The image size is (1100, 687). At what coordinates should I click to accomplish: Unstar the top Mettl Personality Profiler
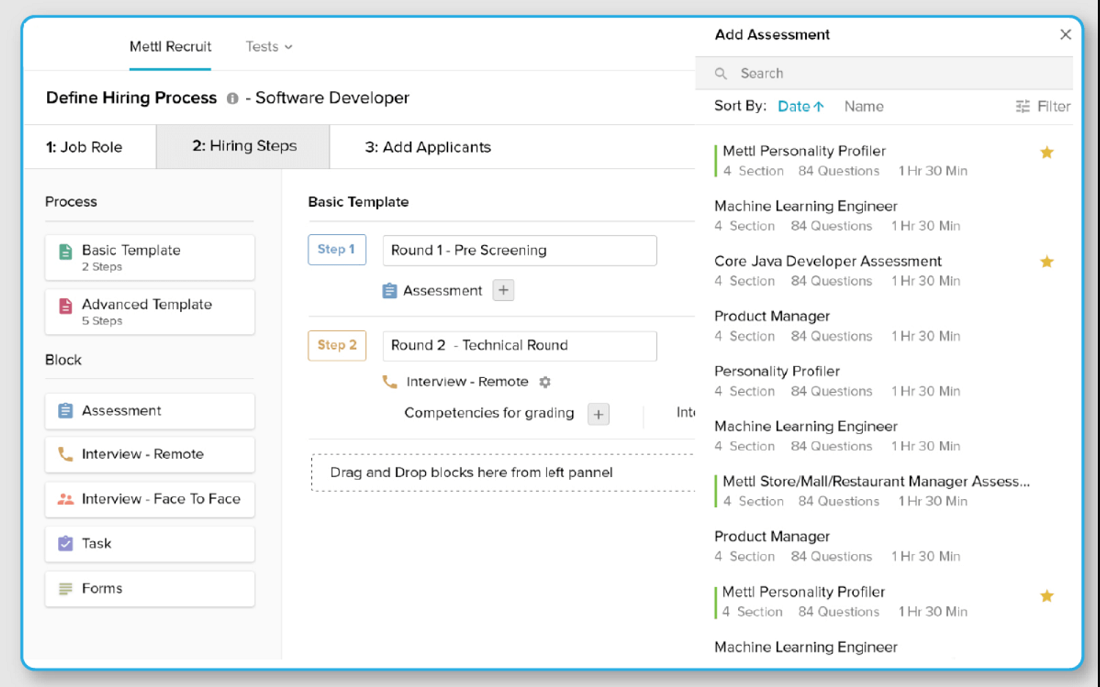[1047, 151]
